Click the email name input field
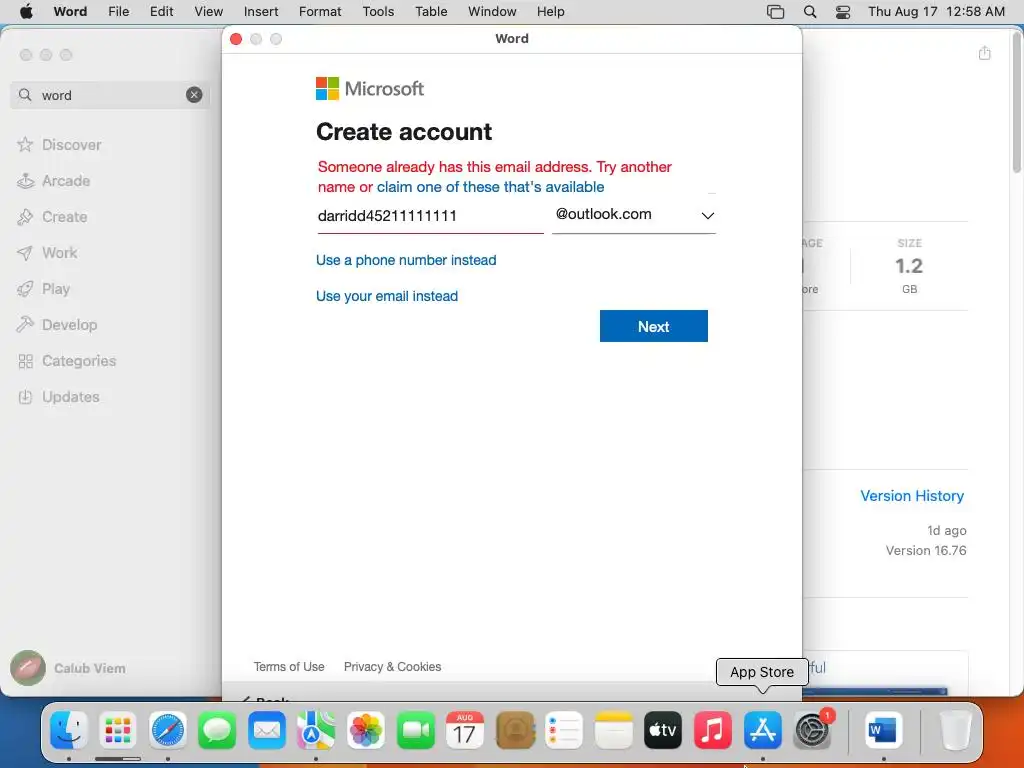This screenshot has width=1024, height=768. pos(430,216)
